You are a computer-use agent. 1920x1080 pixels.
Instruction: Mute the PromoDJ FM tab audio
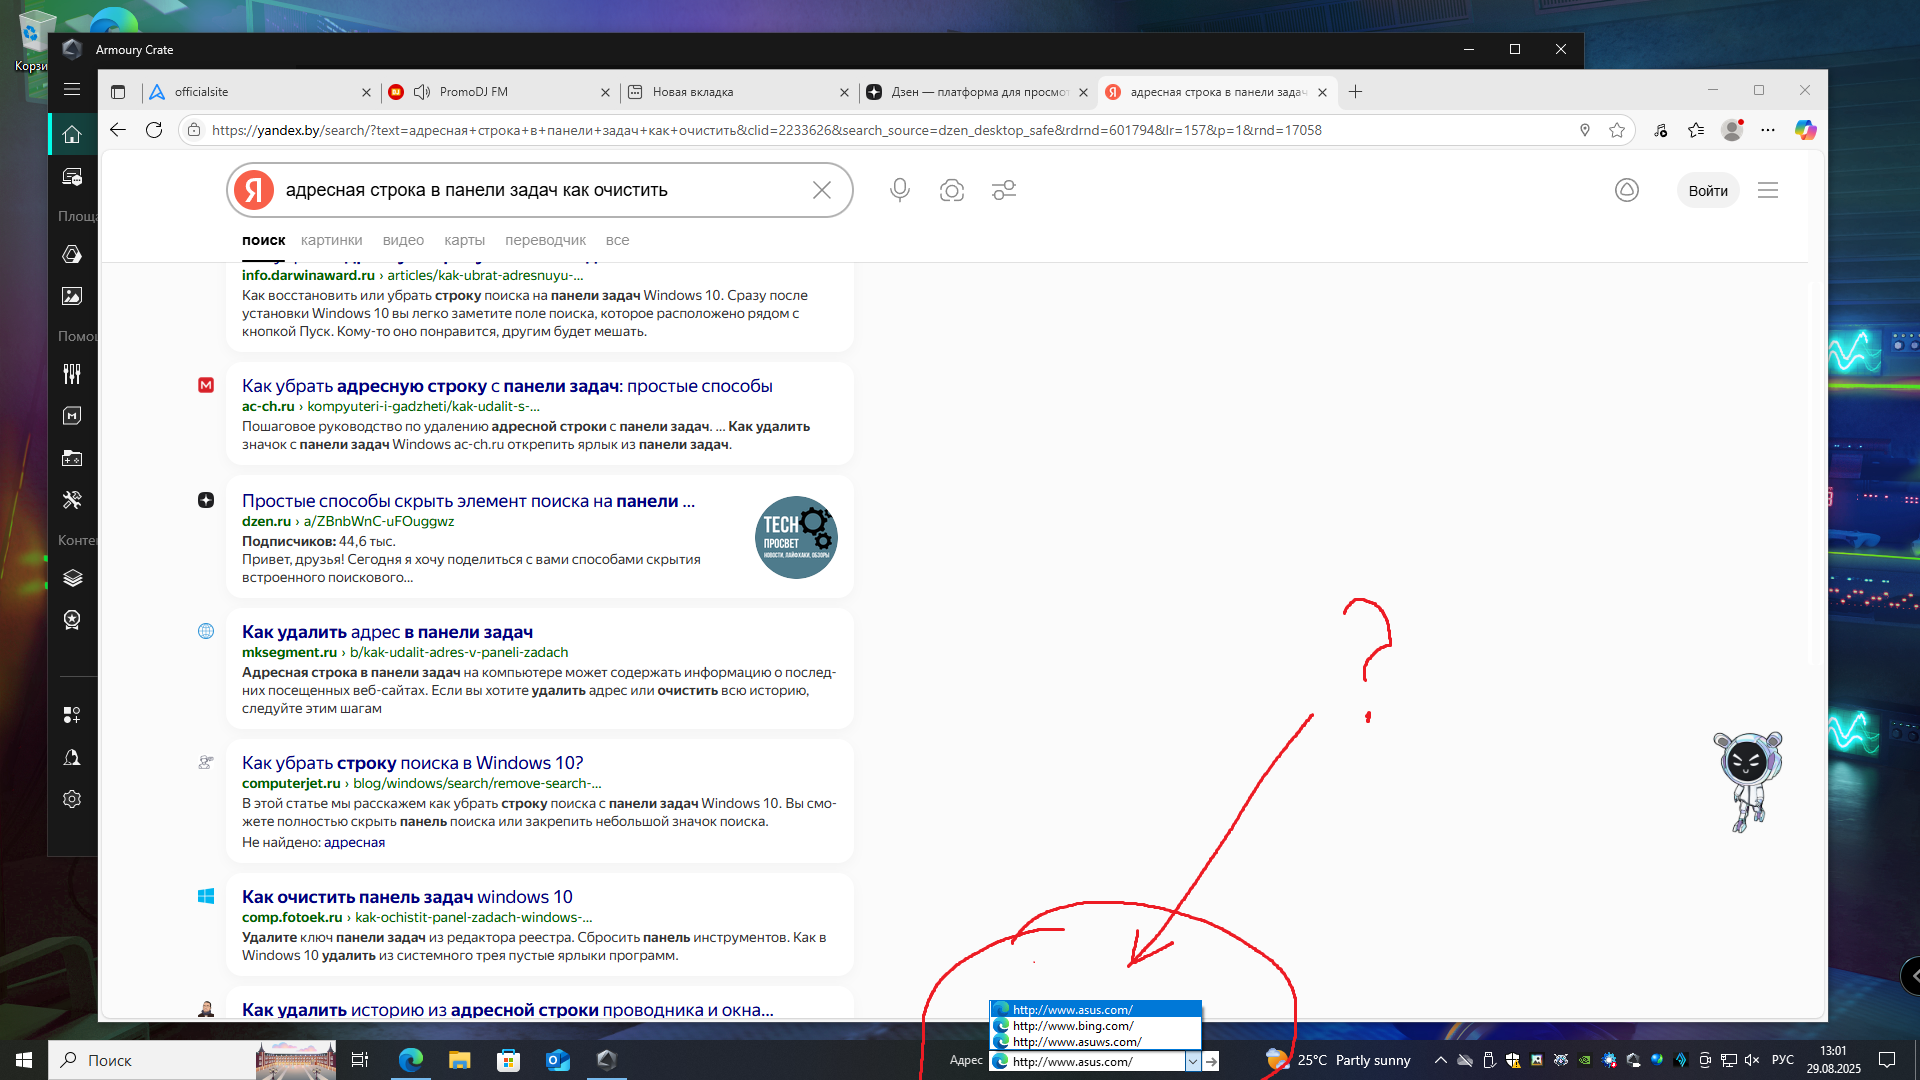tap(422, 92)
